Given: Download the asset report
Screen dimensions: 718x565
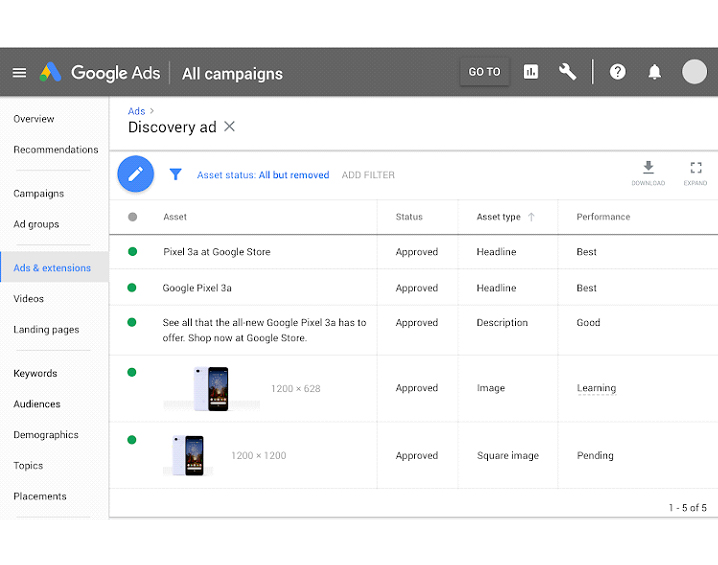Looking at the screenshot, I should (x=648, y=173).
